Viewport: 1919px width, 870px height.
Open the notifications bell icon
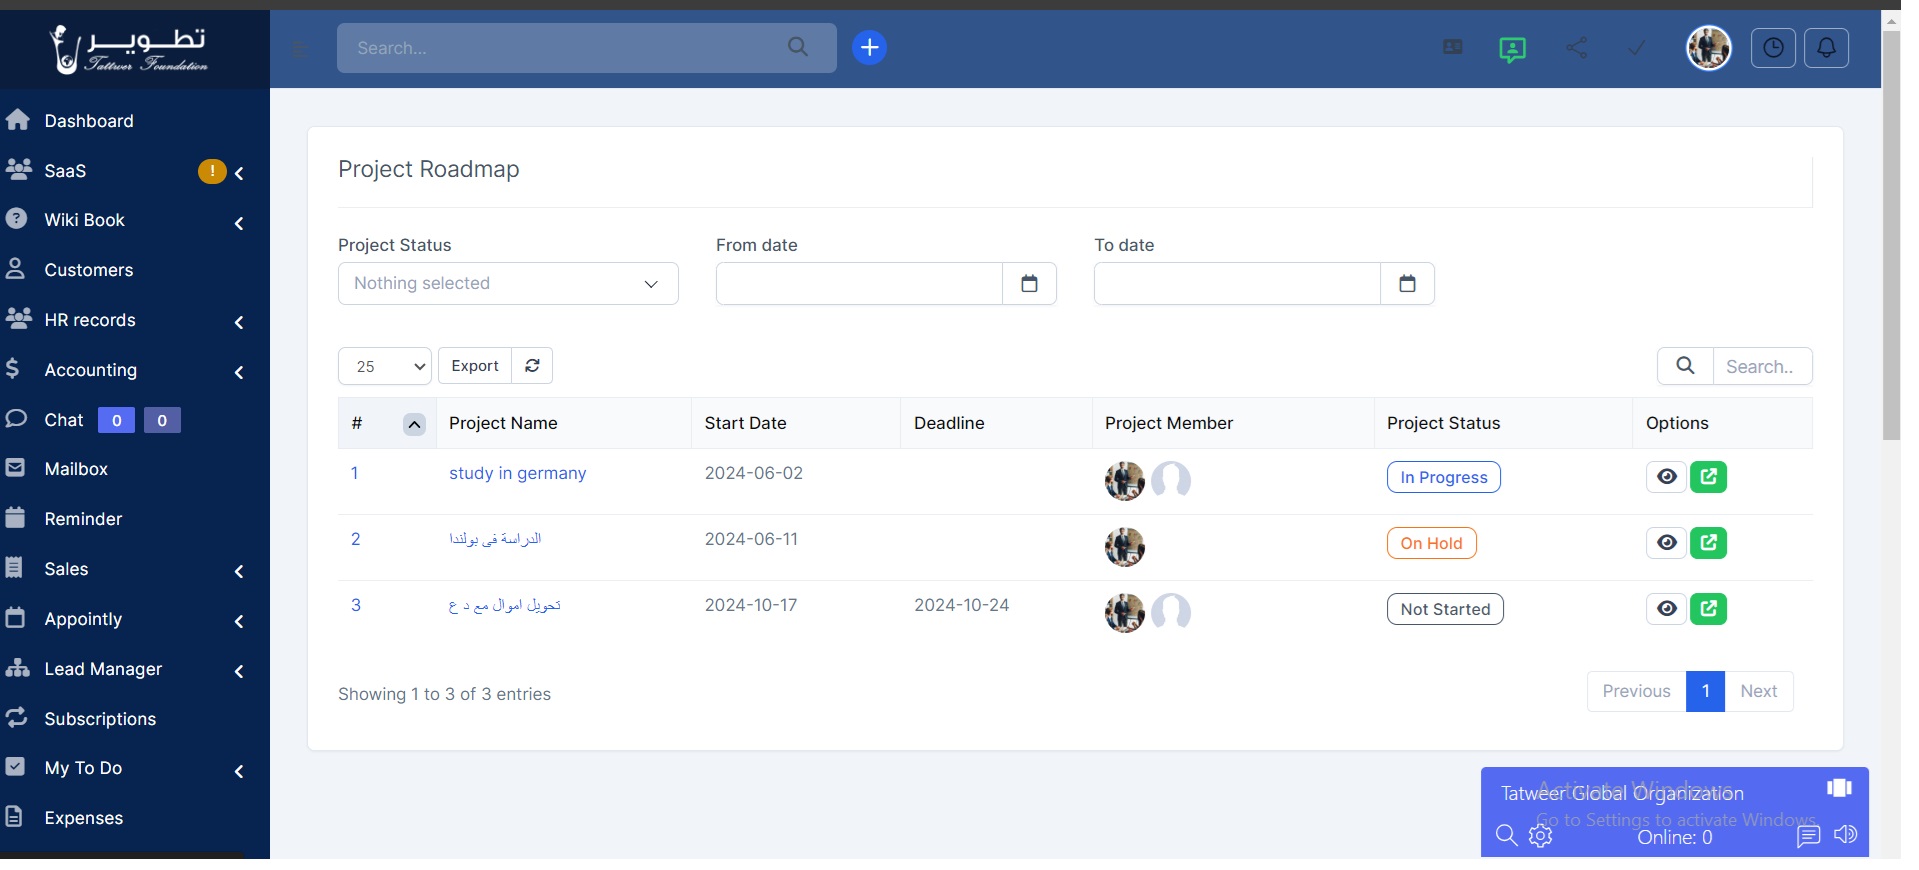[1825, 48]
